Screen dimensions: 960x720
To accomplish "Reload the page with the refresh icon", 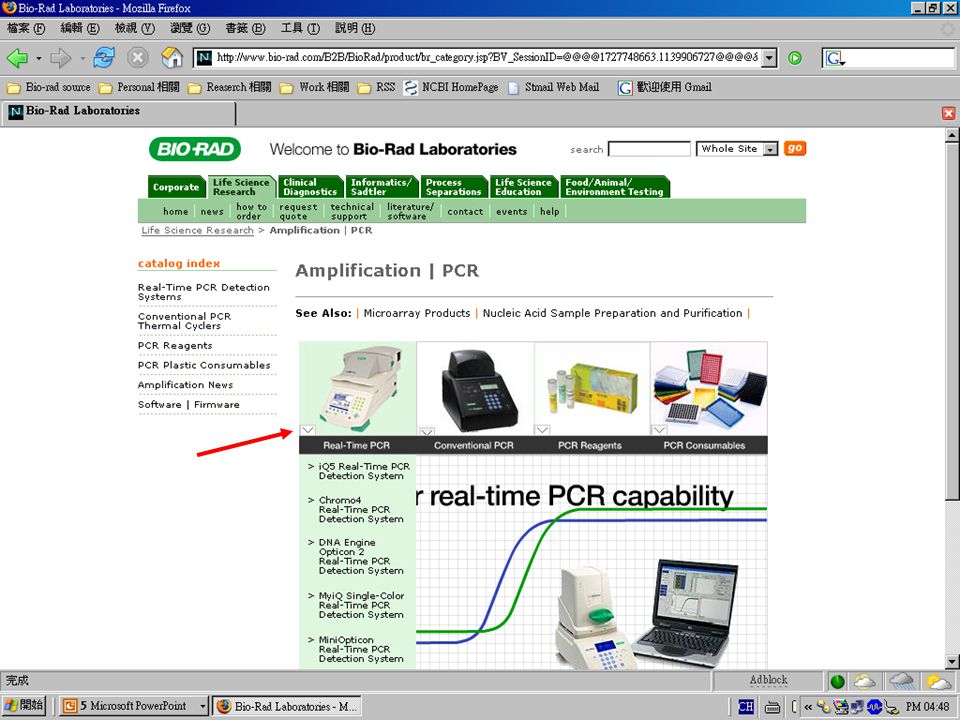I will click(104, 58).
